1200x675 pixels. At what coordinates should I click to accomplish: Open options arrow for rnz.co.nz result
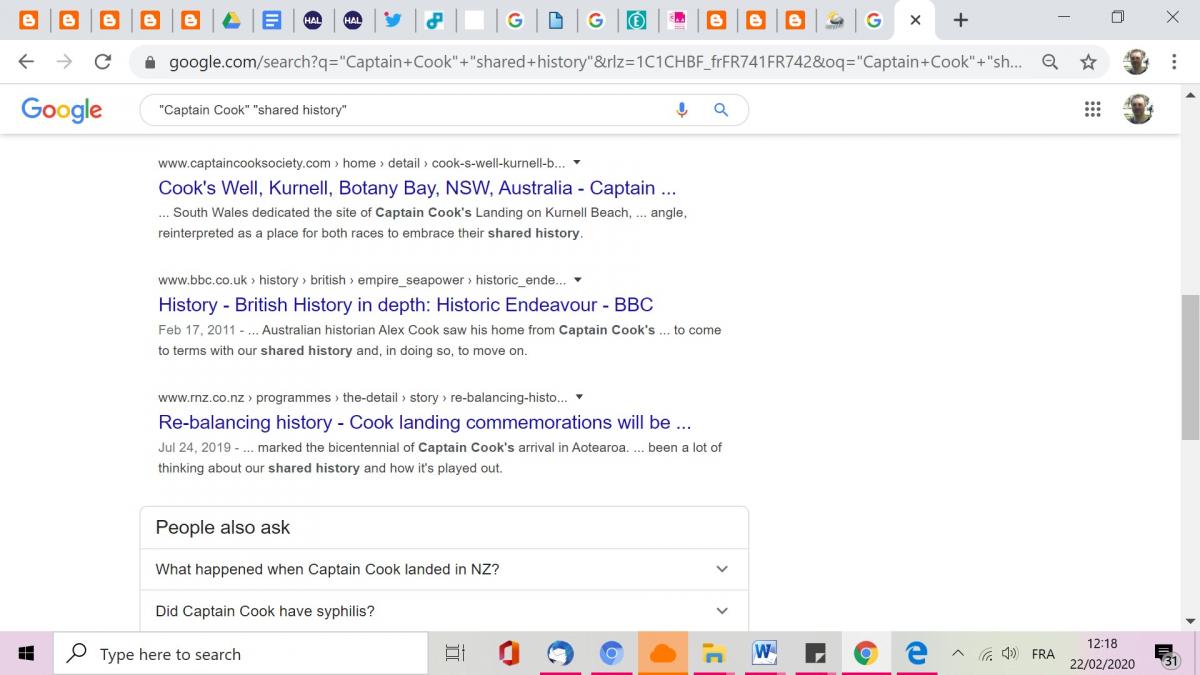tap(579, 397)
